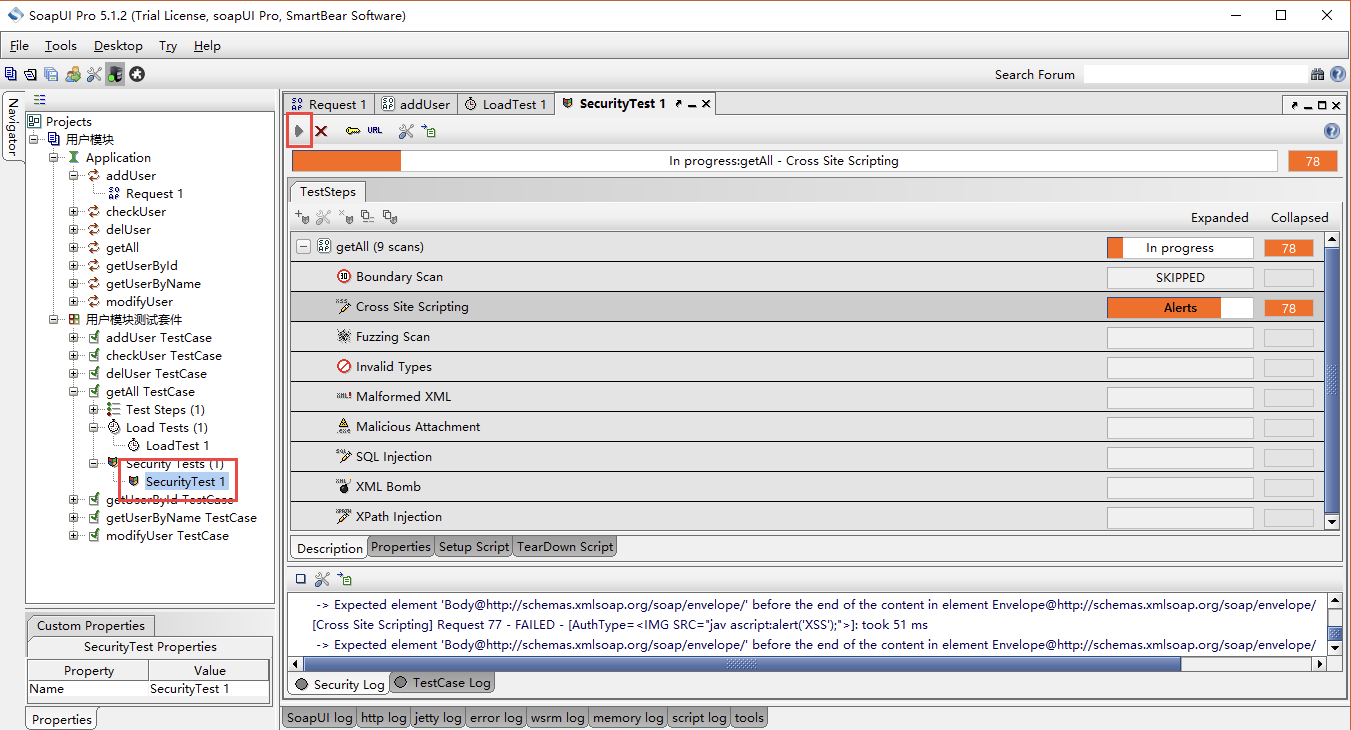Click the add security scan icon
The height and width of the screenshot is (730, 1351).
pos(302,216)
